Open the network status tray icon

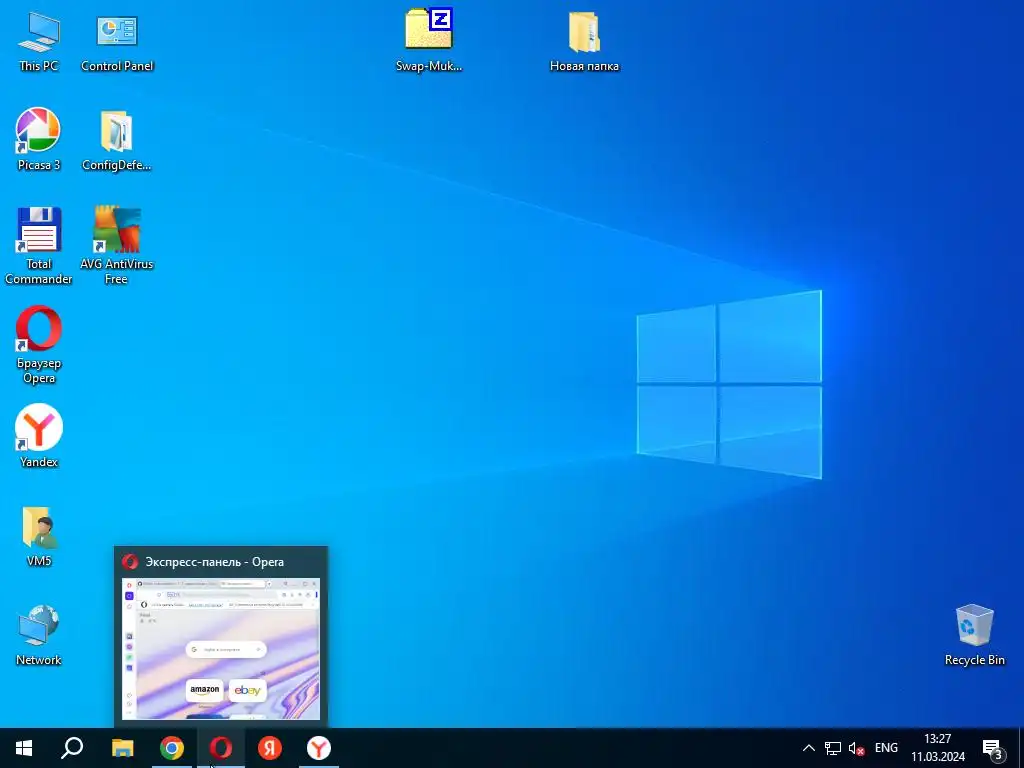833,748
